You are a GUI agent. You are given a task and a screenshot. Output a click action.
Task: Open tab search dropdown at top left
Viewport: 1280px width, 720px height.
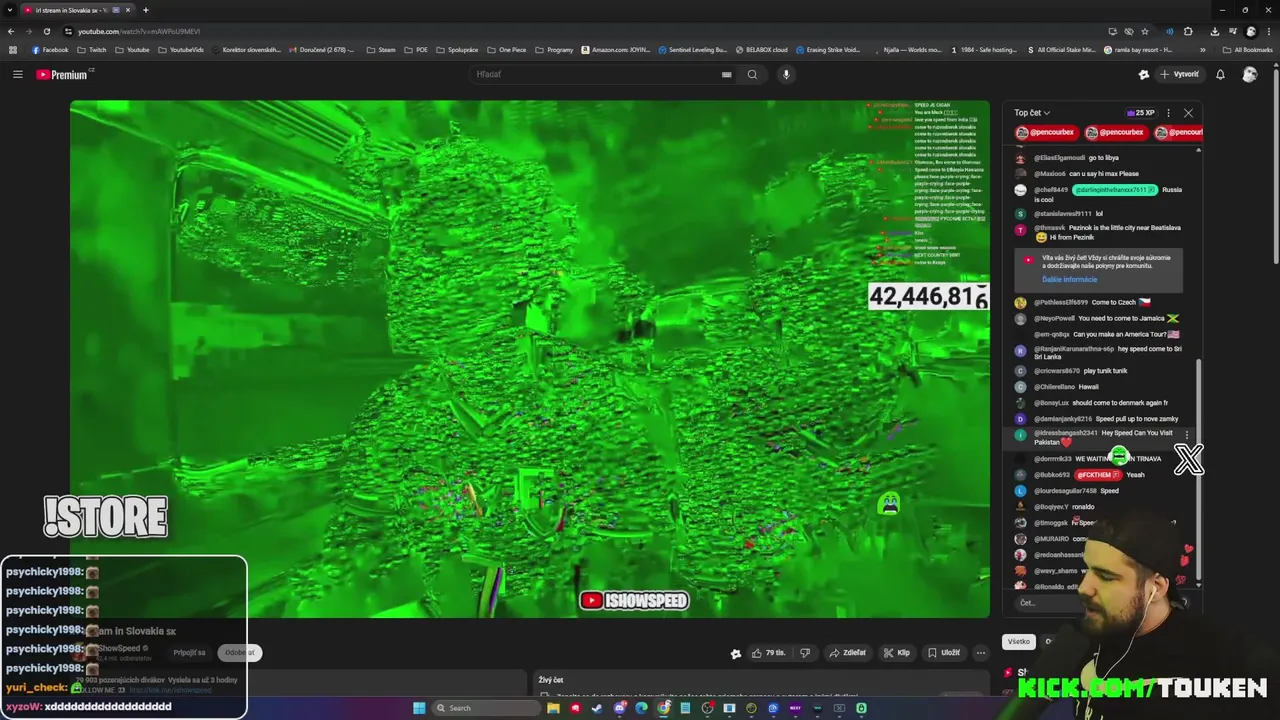(x=10, y=10)
